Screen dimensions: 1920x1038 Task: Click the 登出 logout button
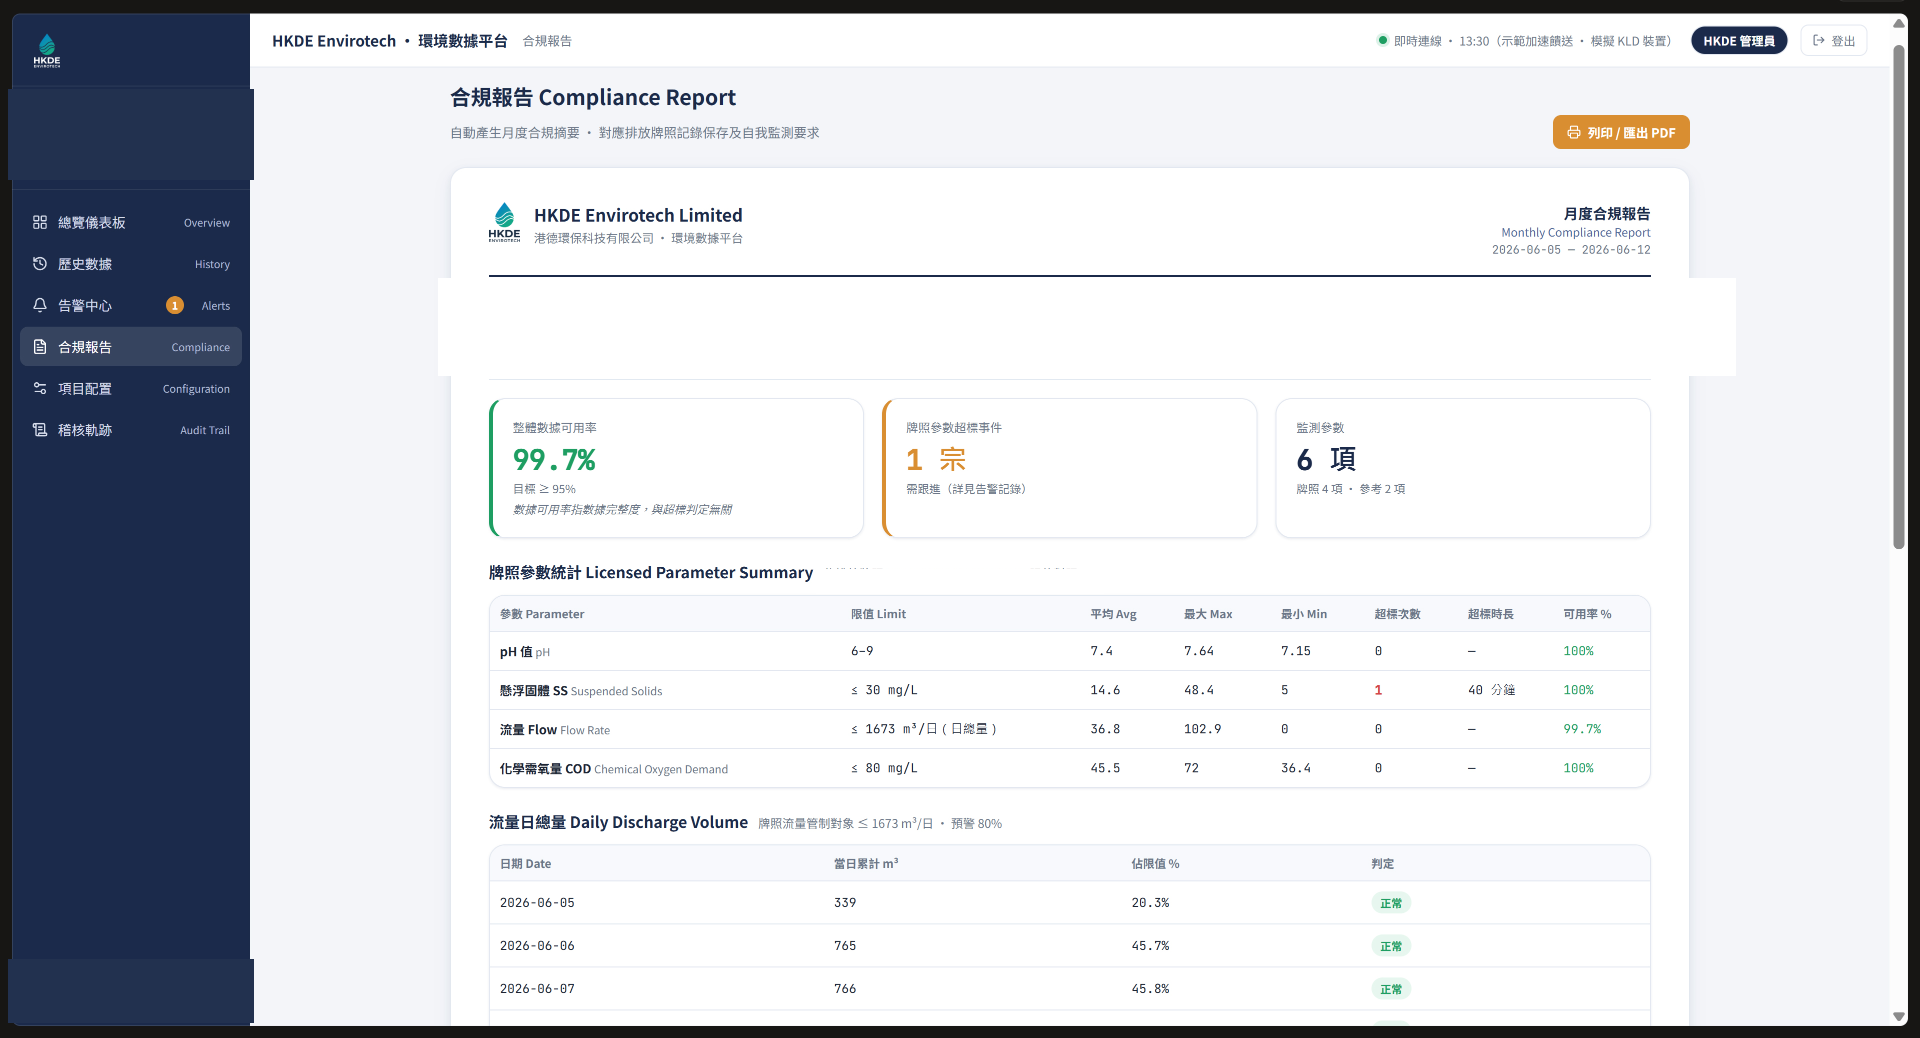pyautogui.click(x=1834, y=41)
